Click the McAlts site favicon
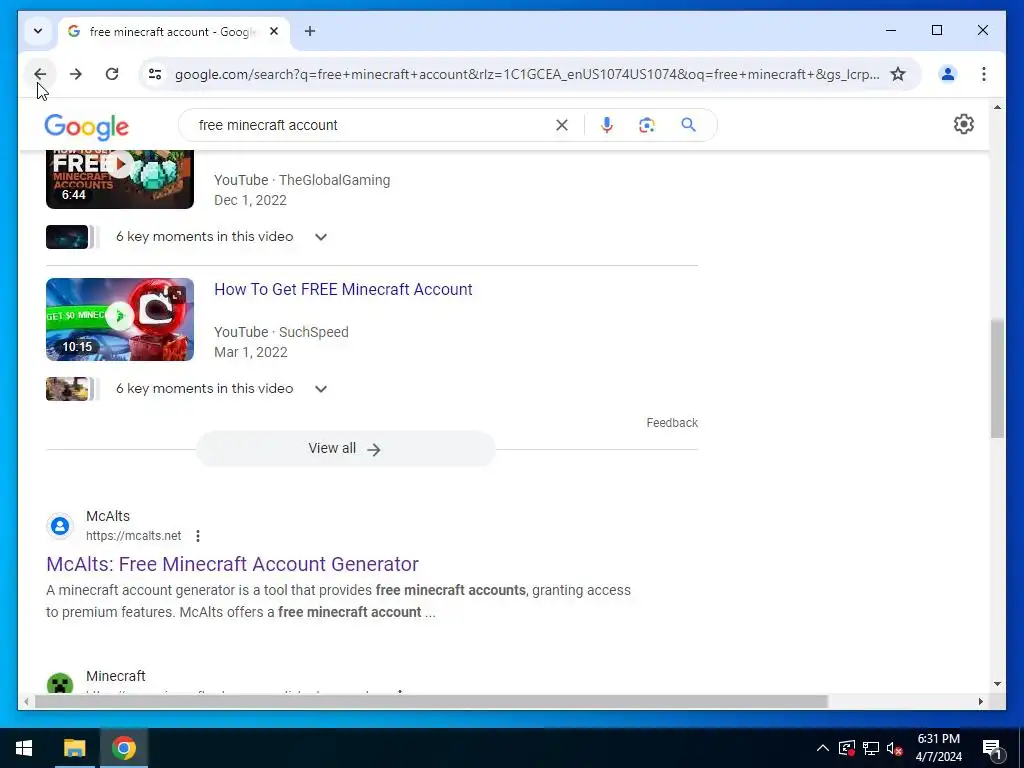1024x768 pixels. pyautogui.click(x=60, y=526)
